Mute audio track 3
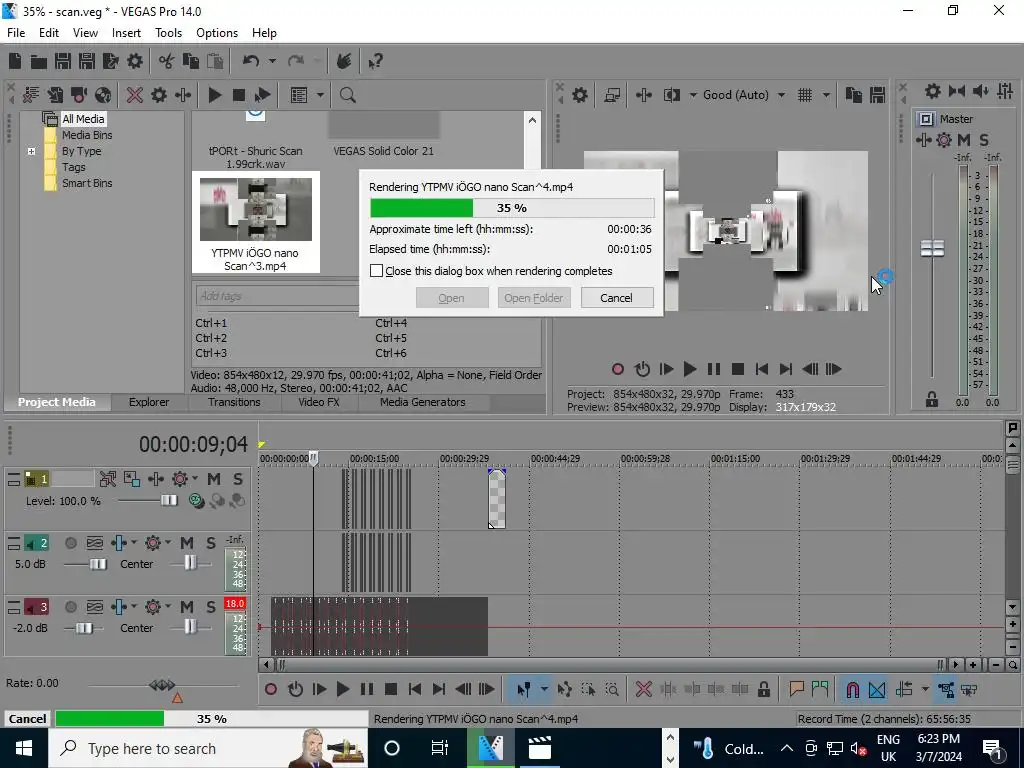Image resolution: width=1024 pixels, height=768 pixels. [187, 607]
